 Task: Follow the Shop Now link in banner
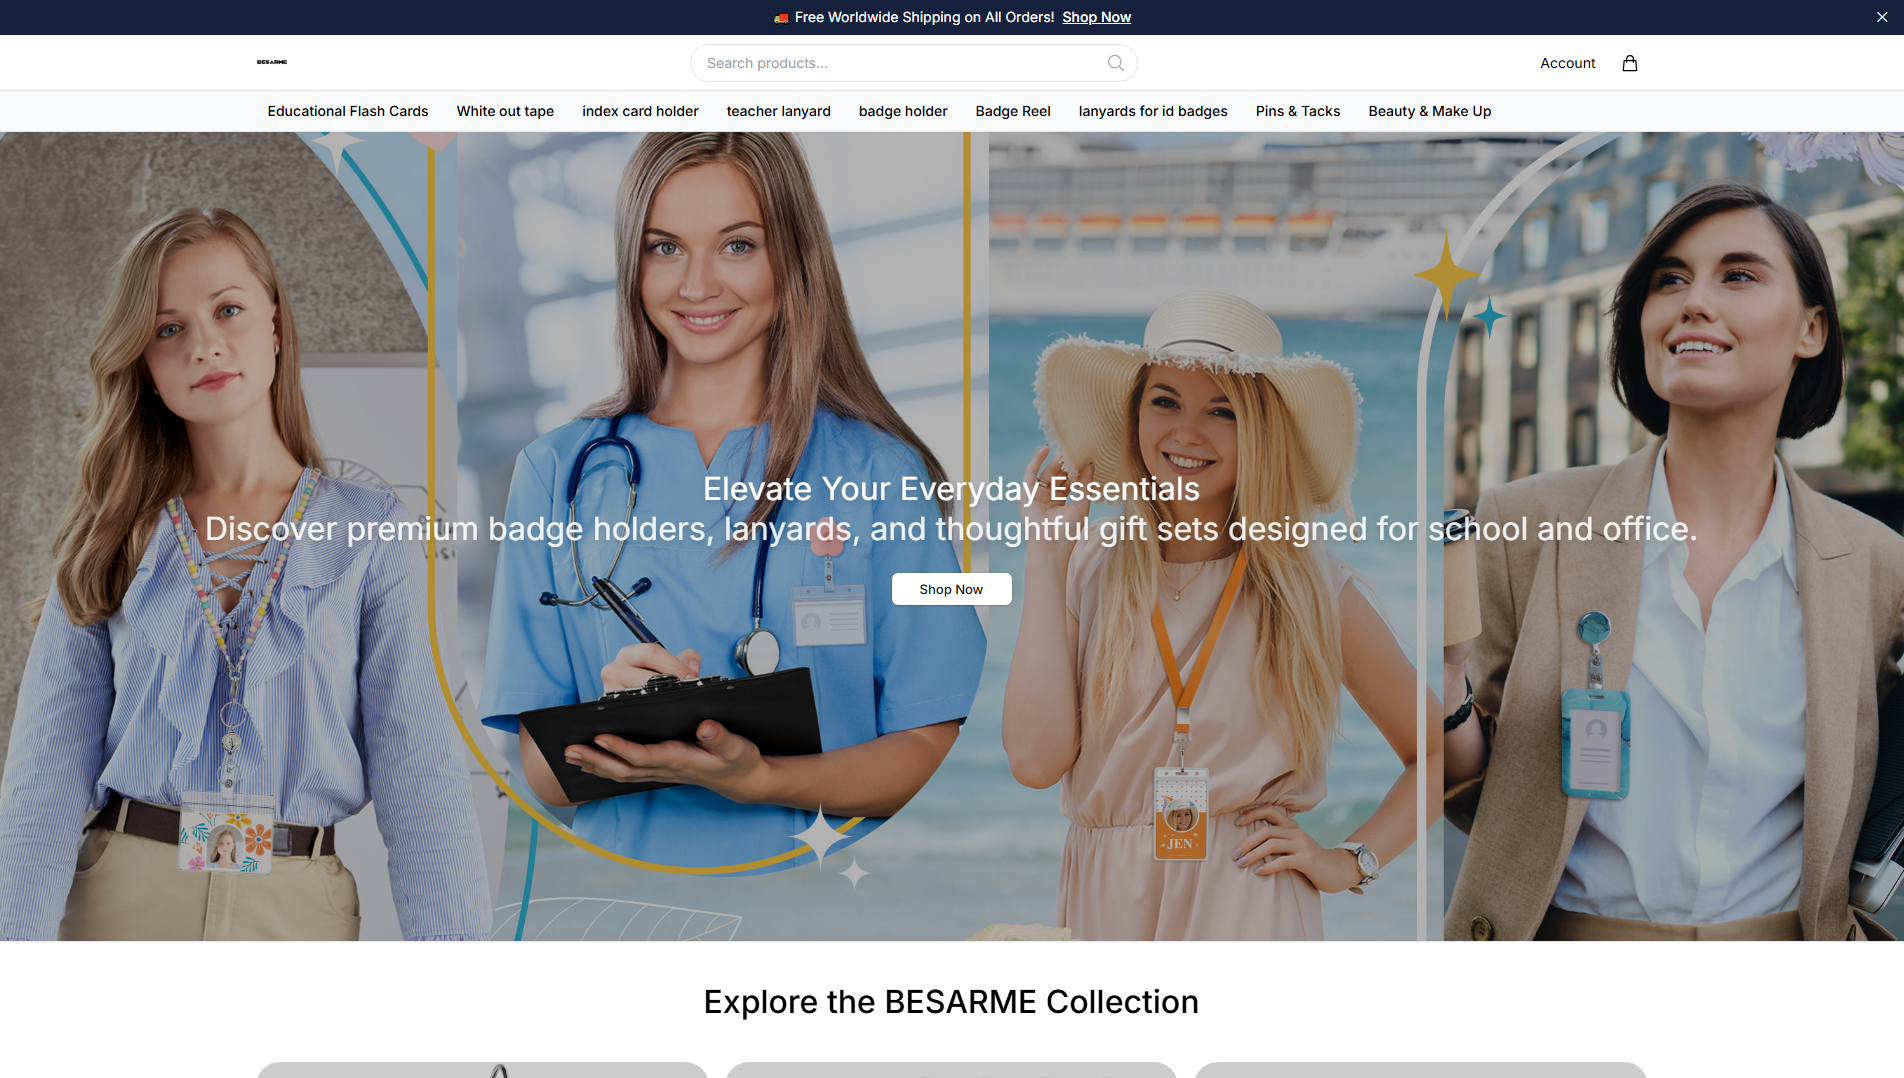click(x=1096, y=17)
